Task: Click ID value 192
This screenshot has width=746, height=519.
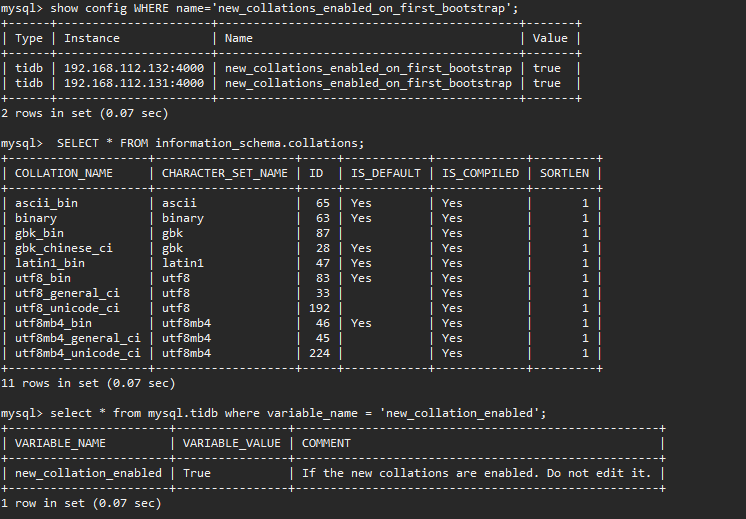Action: tap(319, 308)
